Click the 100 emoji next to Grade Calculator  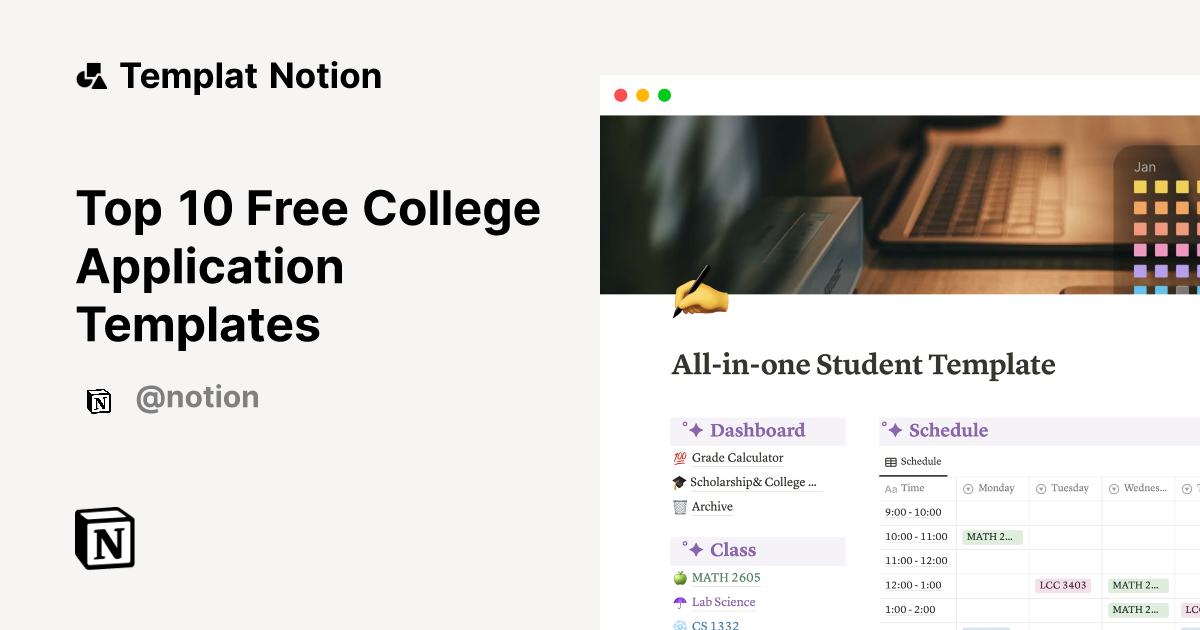tap(680, 457)
